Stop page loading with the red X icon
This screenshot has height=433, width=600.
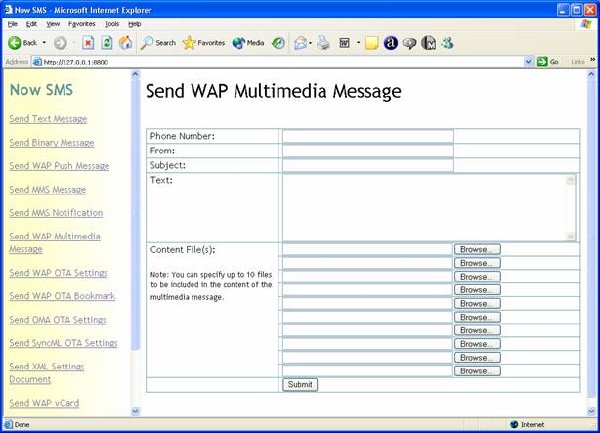click(88, 43)
